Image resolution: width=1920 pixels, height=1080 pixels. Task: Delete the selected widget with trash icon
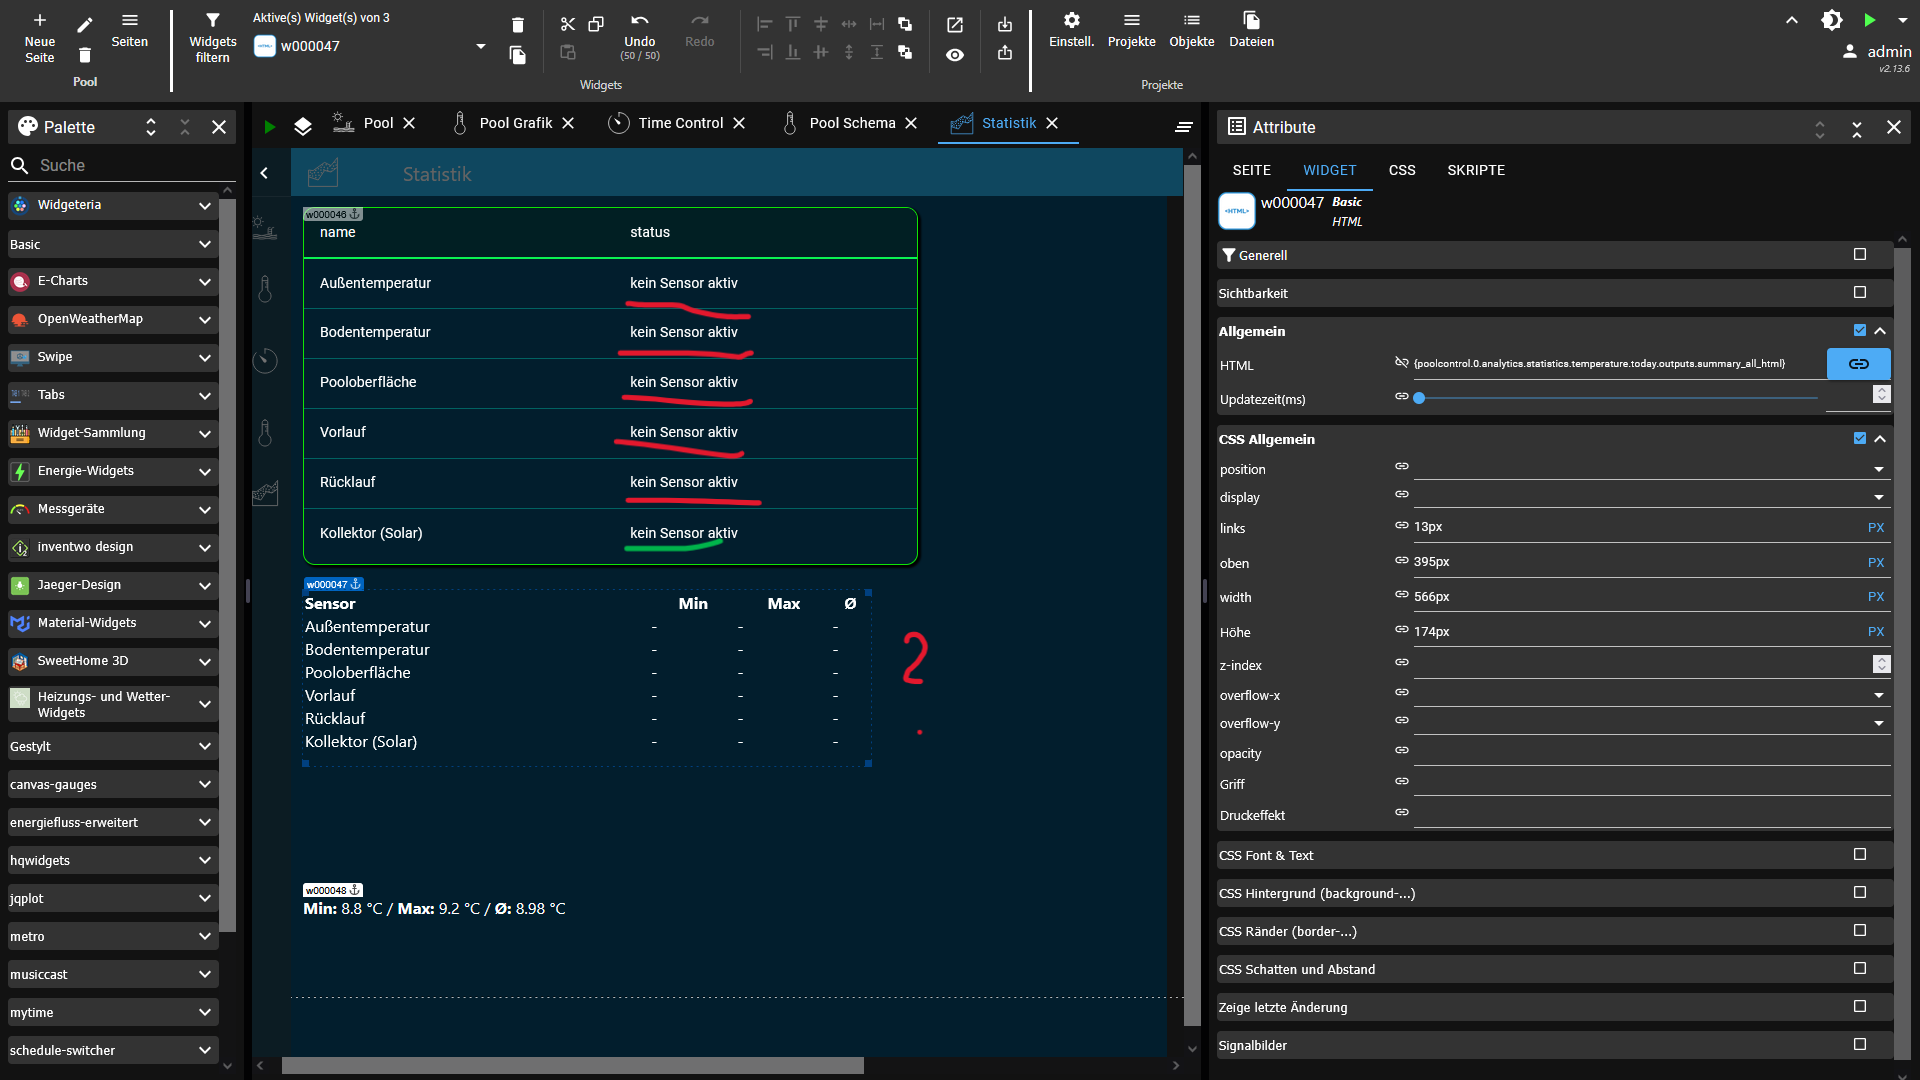click(517, 25)
